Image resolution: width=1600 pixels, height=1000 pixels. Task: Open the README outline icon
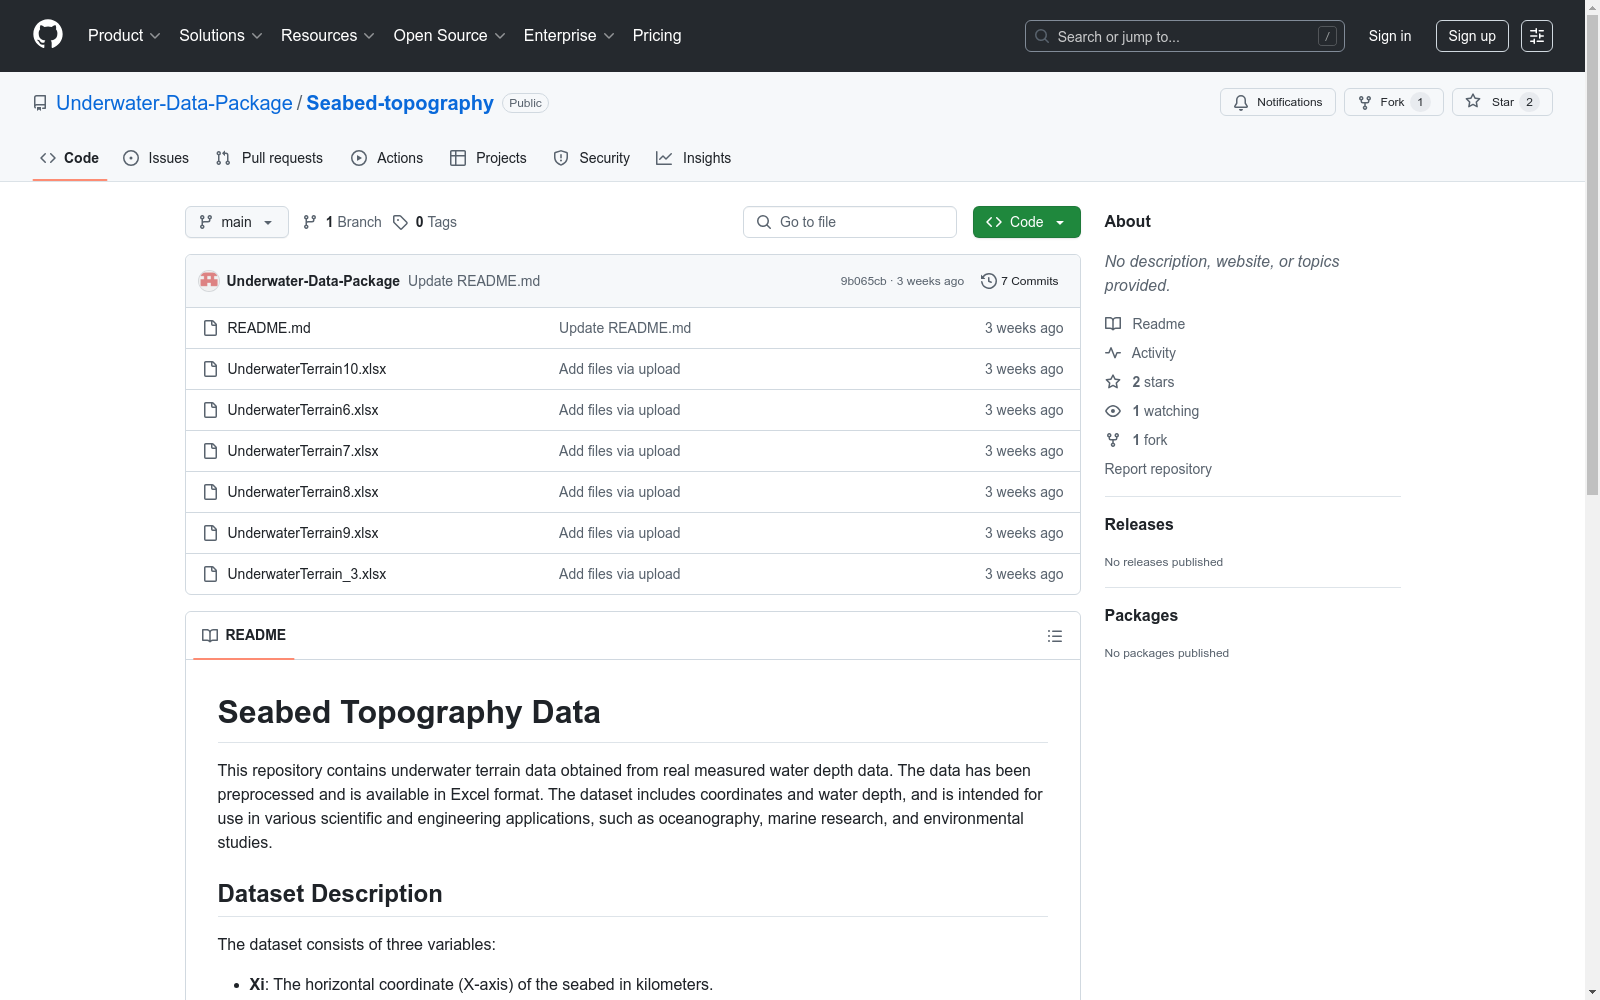(x=1054, y=636)
